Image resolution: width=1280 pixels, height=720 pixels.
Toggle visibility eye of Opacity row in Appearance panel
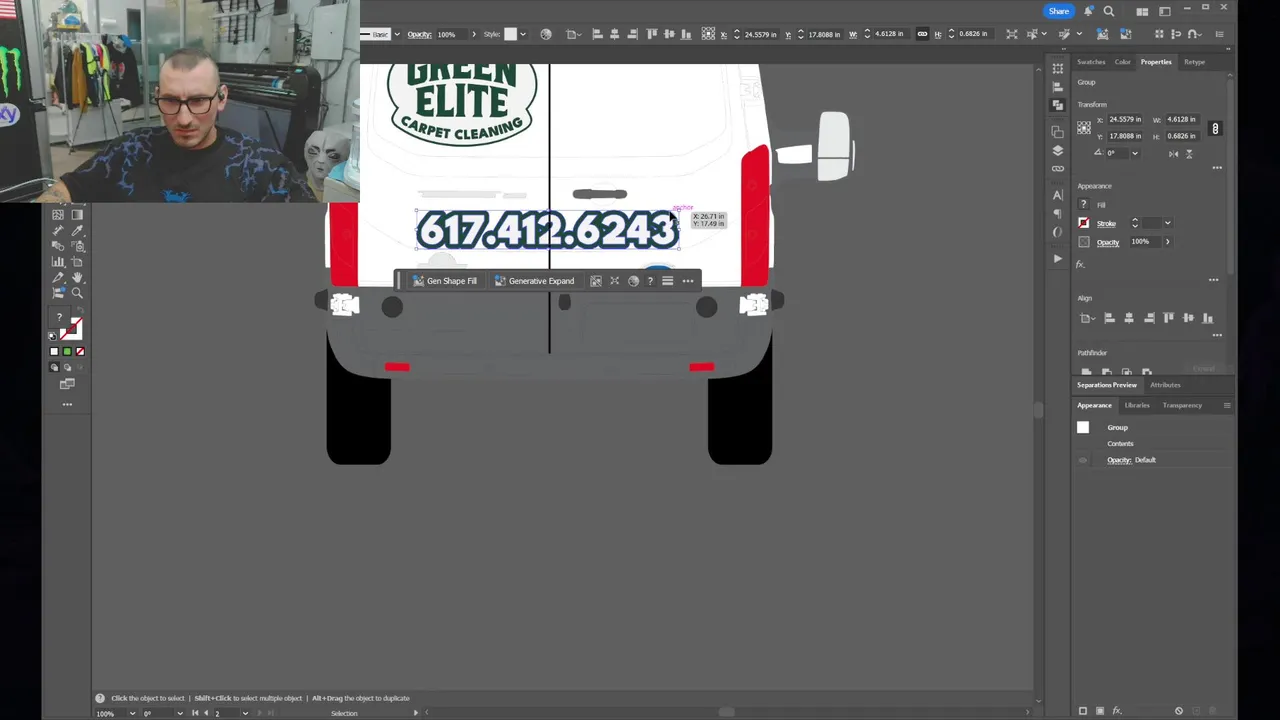click(x=1083, y=460)
